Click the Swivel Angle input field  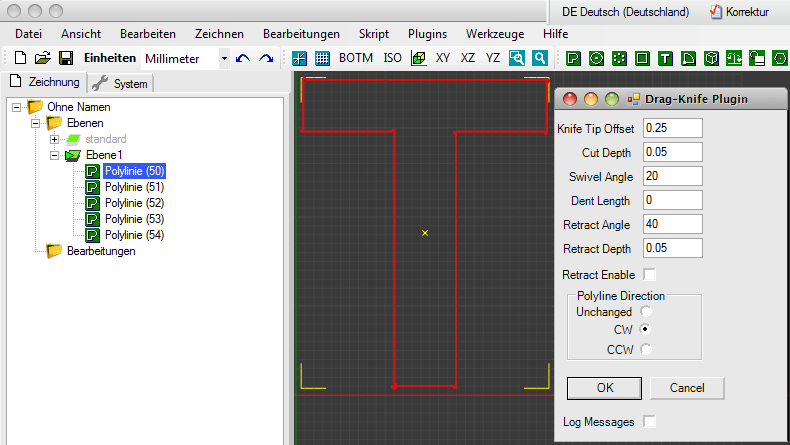click(673, 176)
